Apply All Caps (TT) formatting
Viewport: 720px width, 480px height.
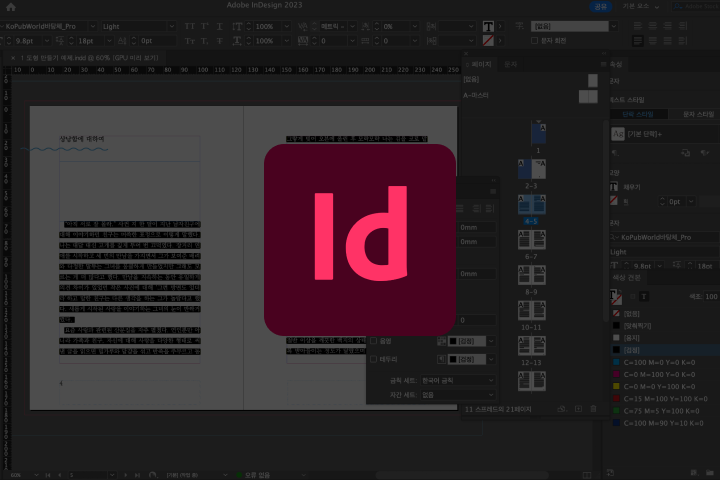(x=190, y=26)
